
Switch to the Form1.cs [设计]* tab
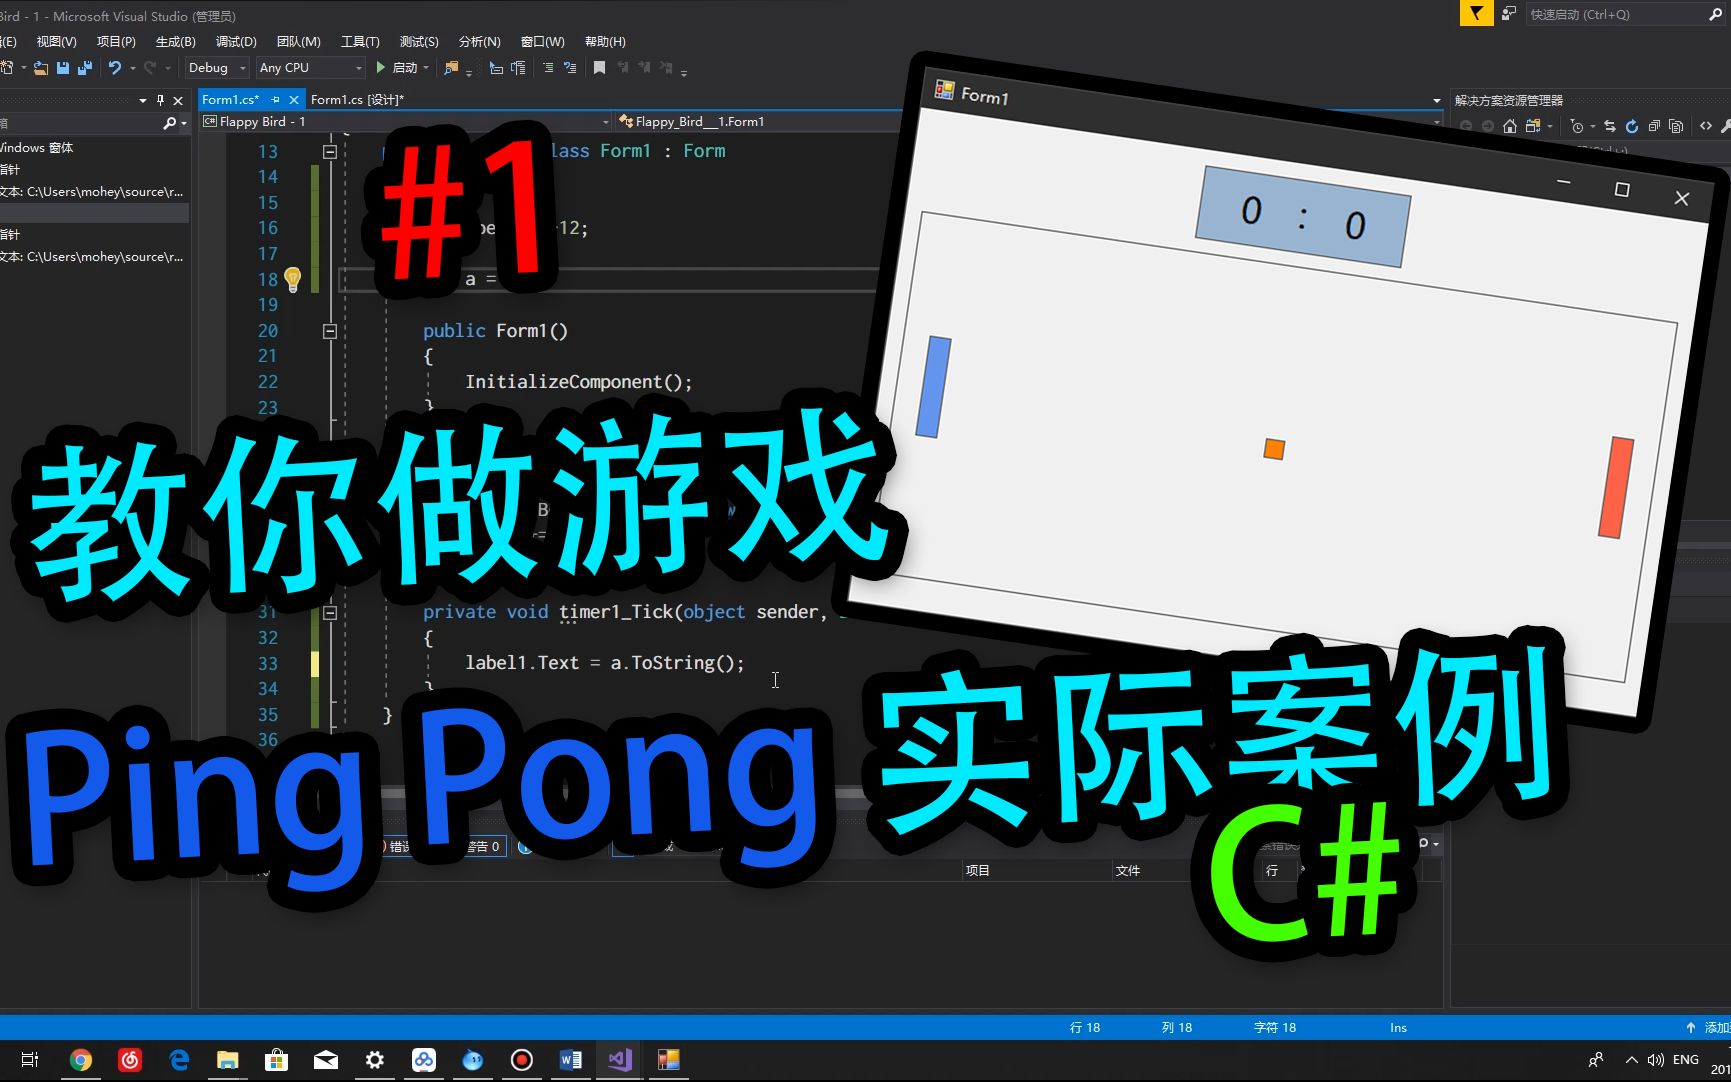click(x=357, y=100)
